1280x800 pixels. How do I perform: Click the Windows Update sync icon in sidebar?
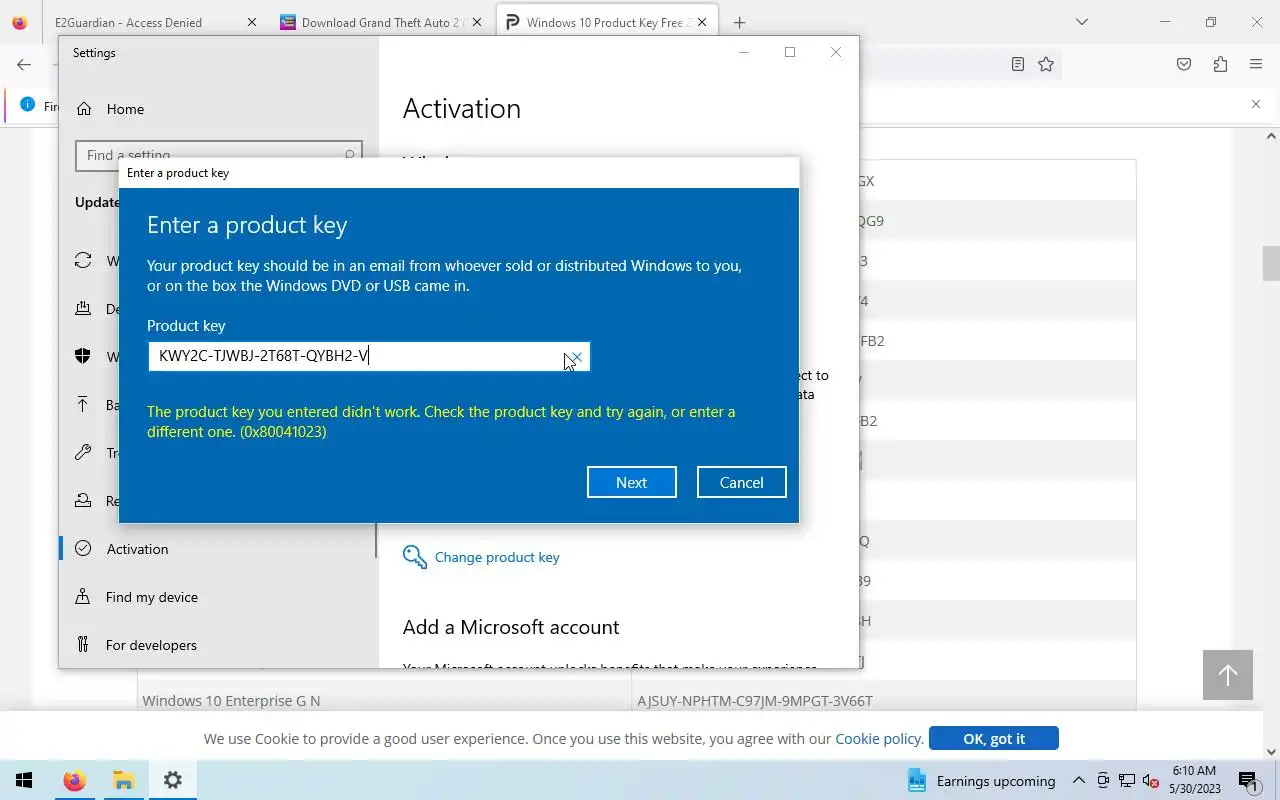(83, 261)
